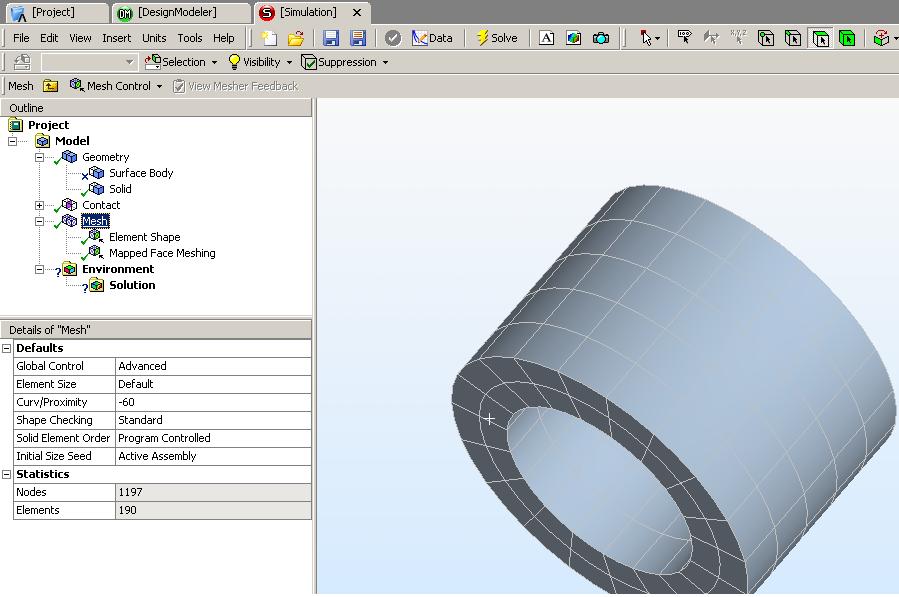Image resolution: width=899 pixels, height=597 pixels.
Task: Collapse the Statistics section in details
Action: 7,474
